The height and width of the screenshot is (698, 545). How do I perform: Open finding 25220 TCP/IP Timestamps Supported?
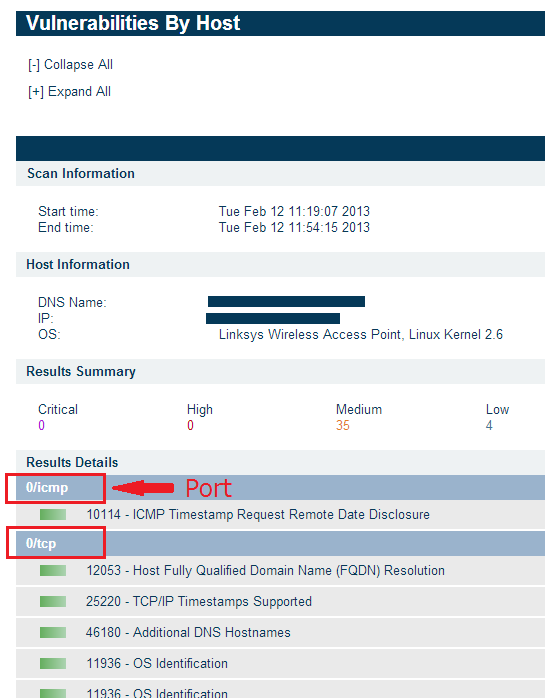199,601
